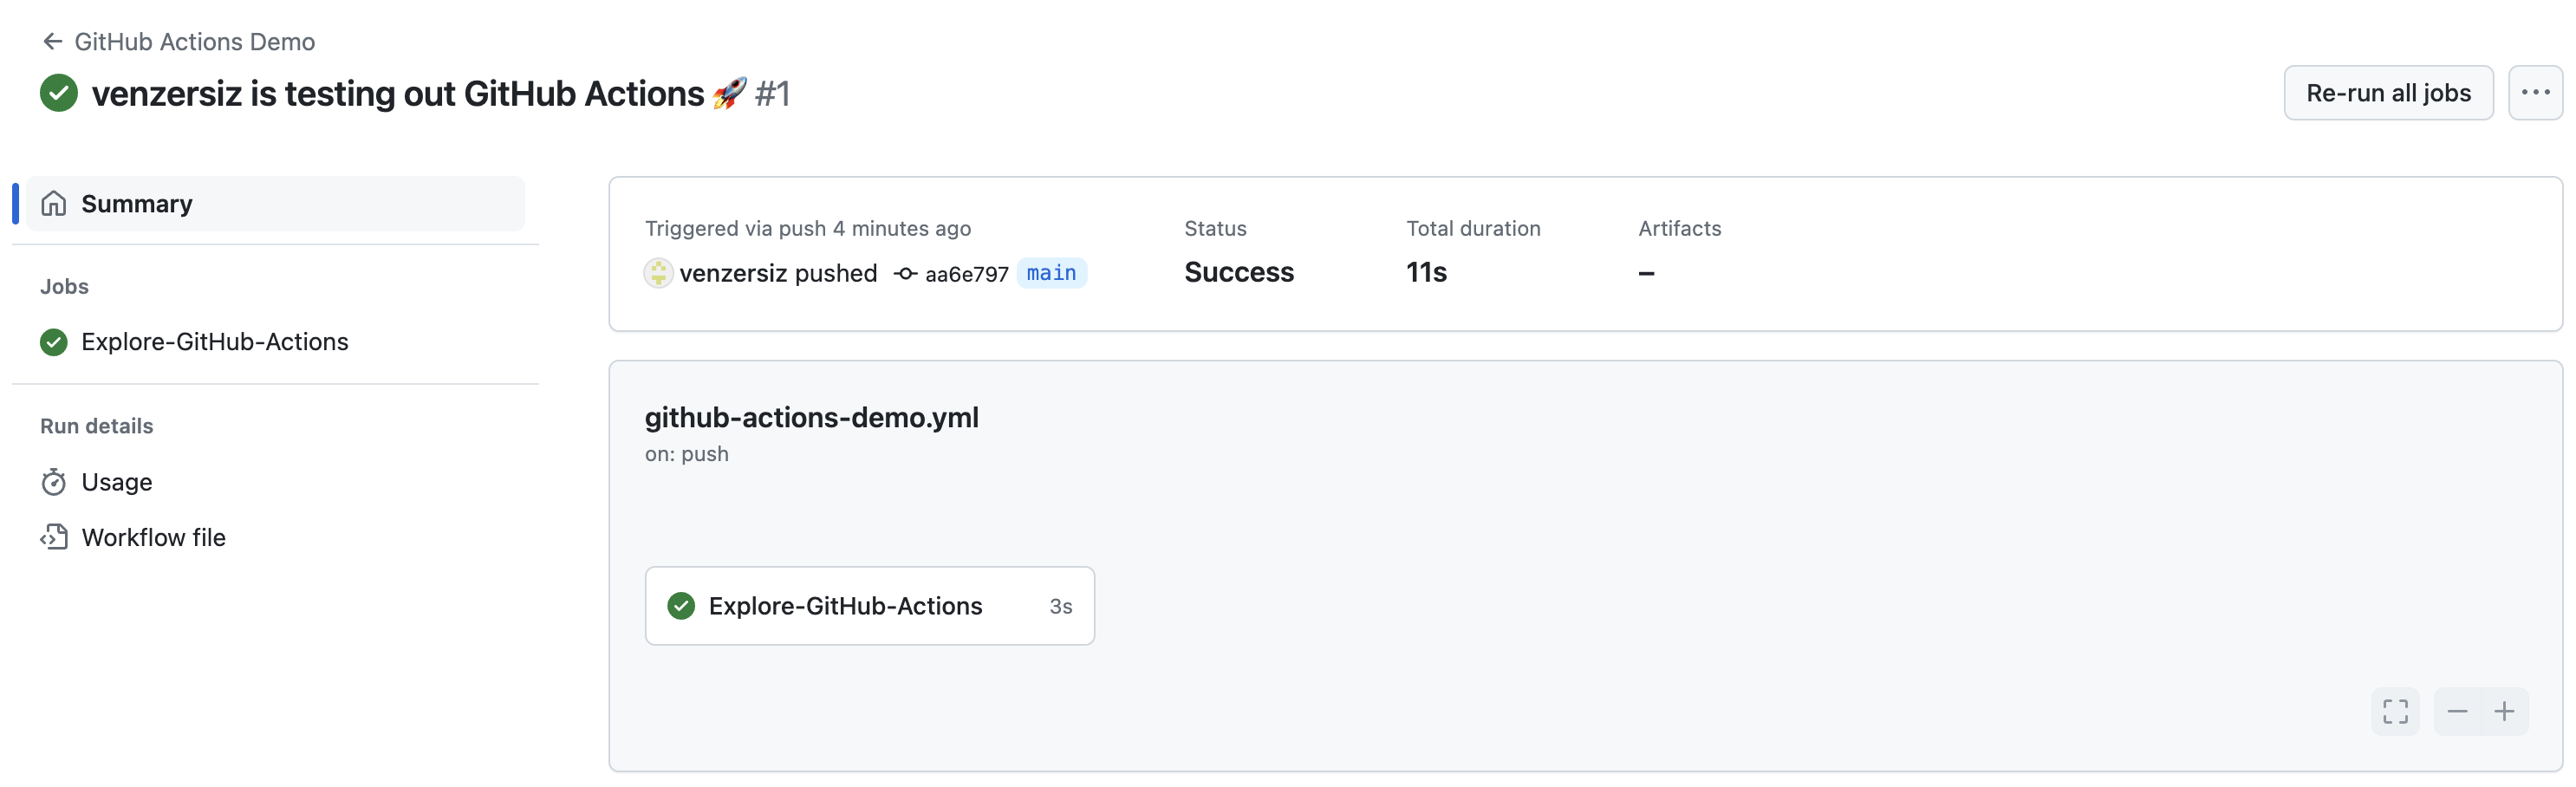
Task: Click the Artifacts label
Action: [1679, 228]
